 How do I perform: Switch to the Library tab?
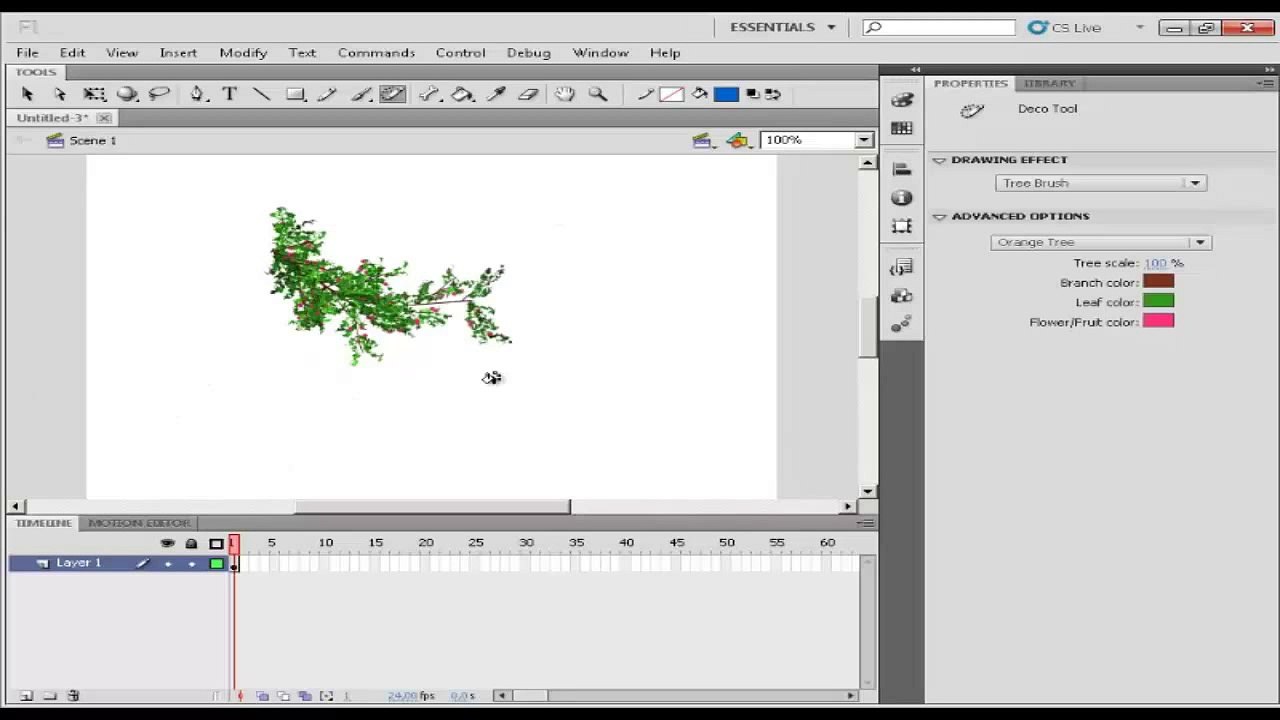(x=1049, y=84)
